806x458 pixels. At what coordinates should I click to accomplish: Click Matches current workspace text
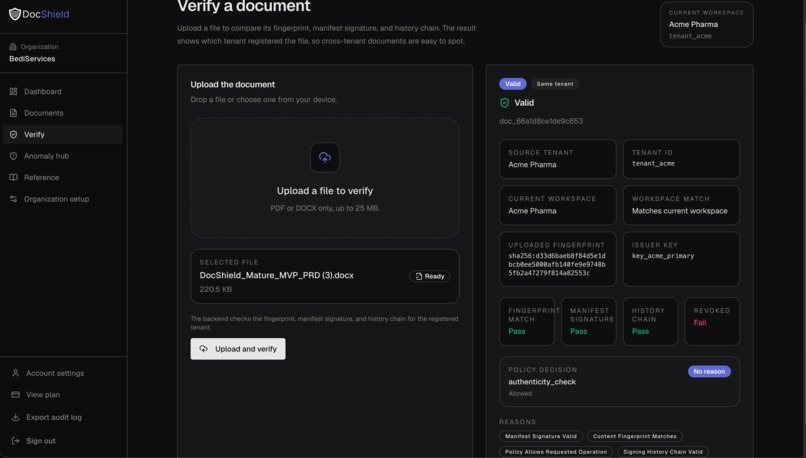(x=680, y=211)
